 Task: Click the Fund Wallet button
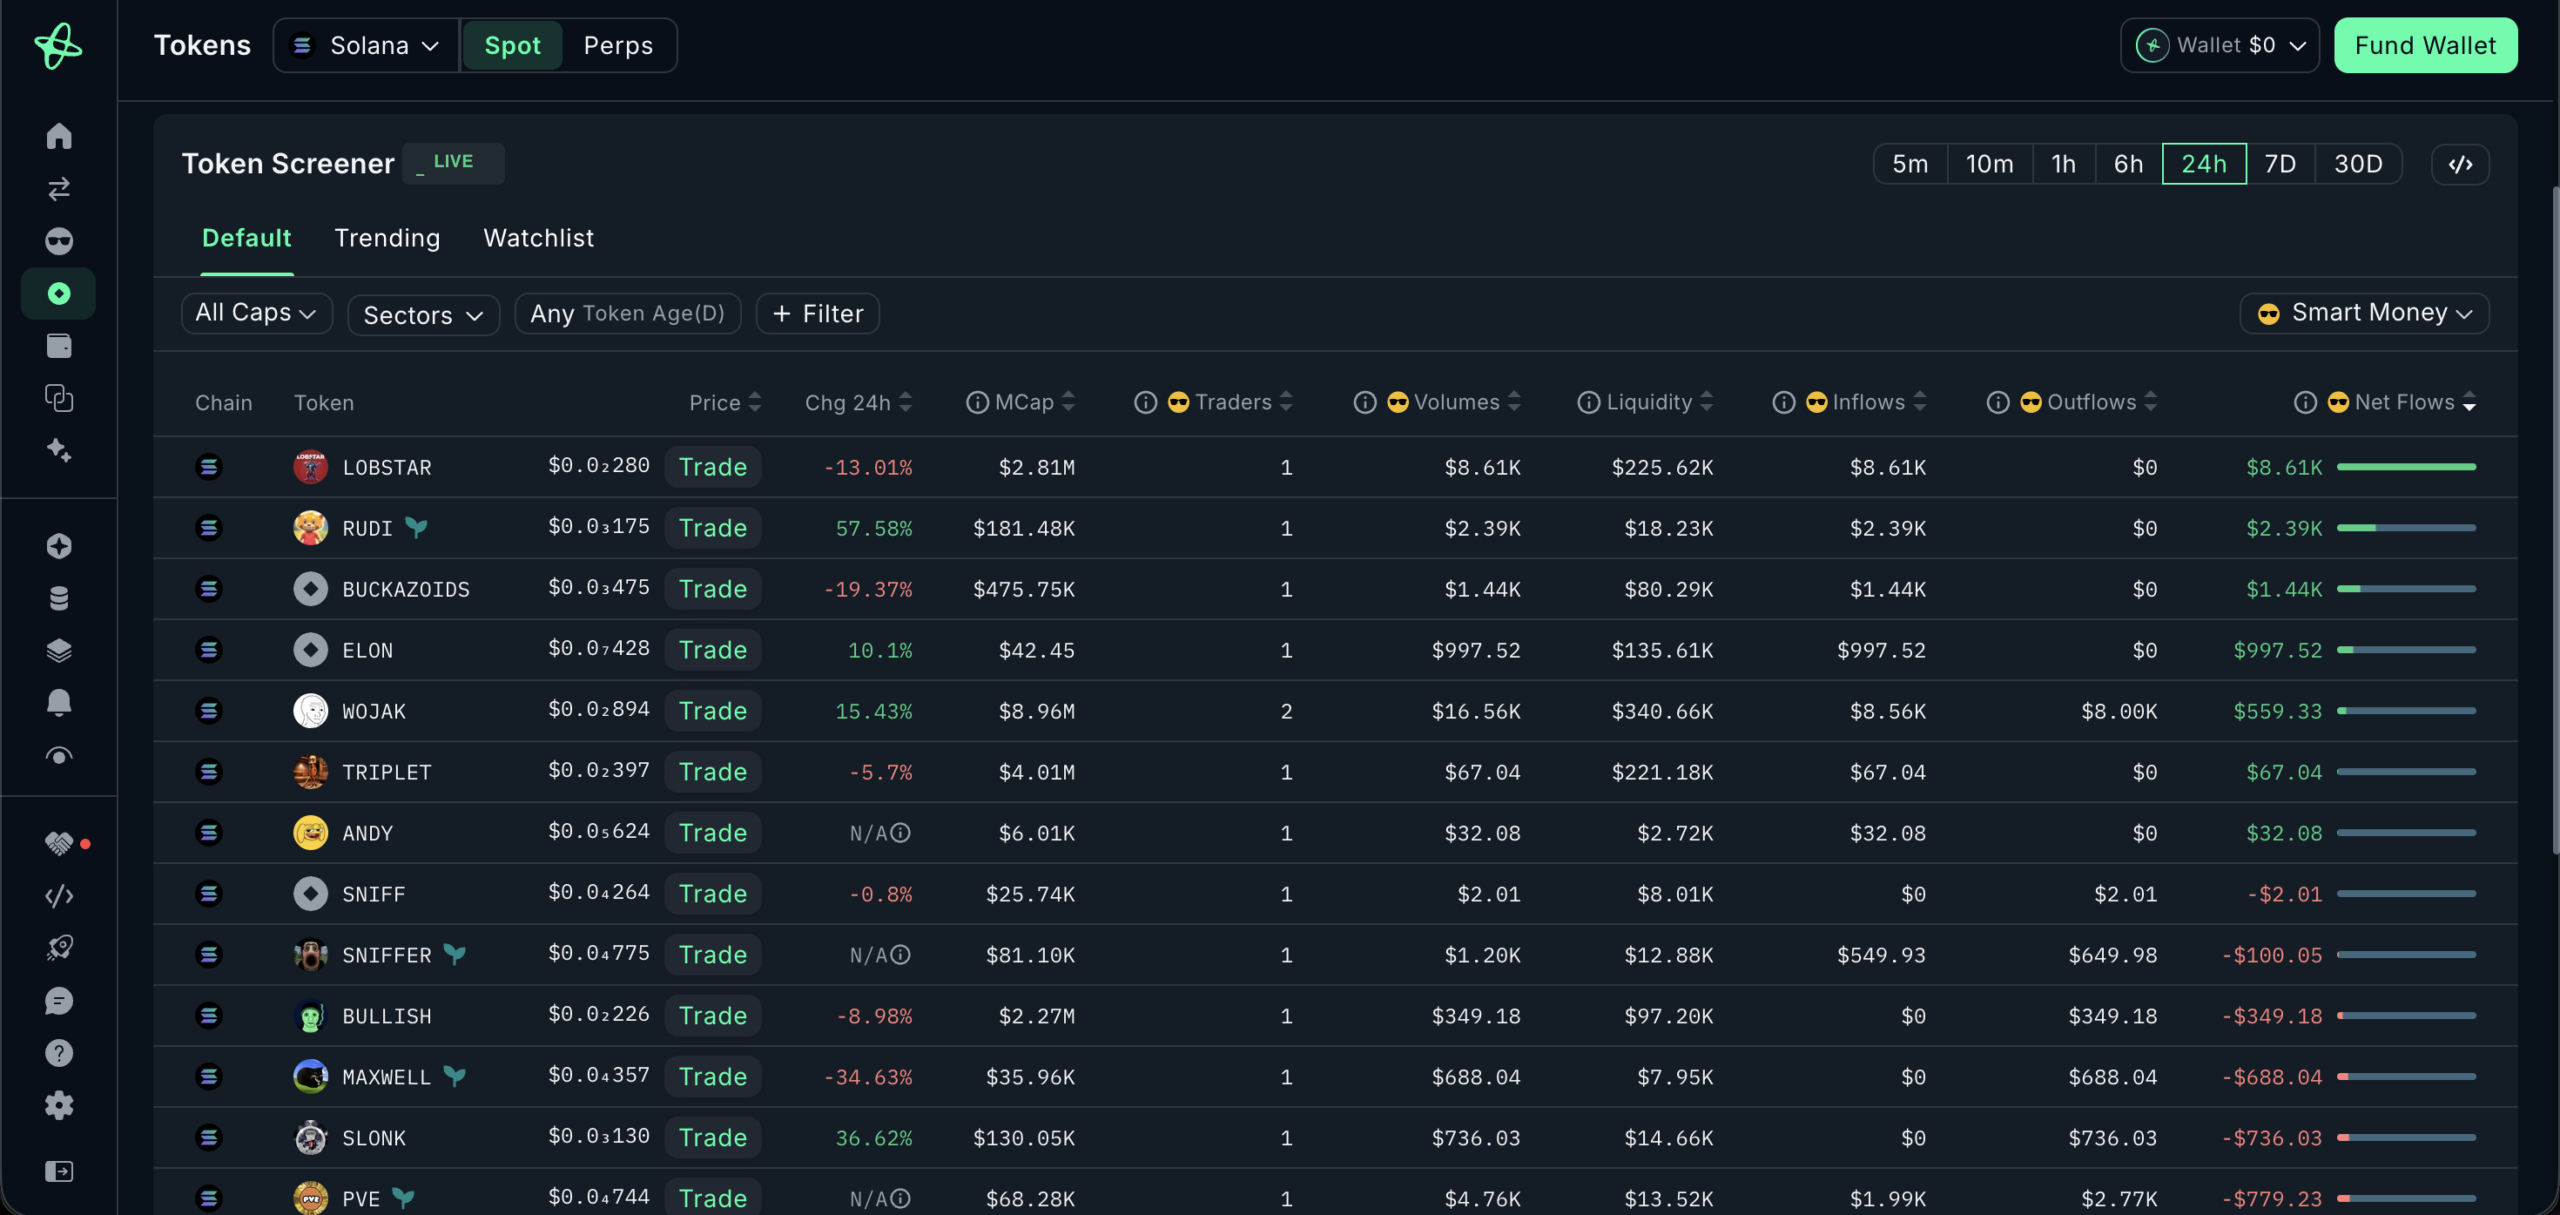(x=2425, y=46)
